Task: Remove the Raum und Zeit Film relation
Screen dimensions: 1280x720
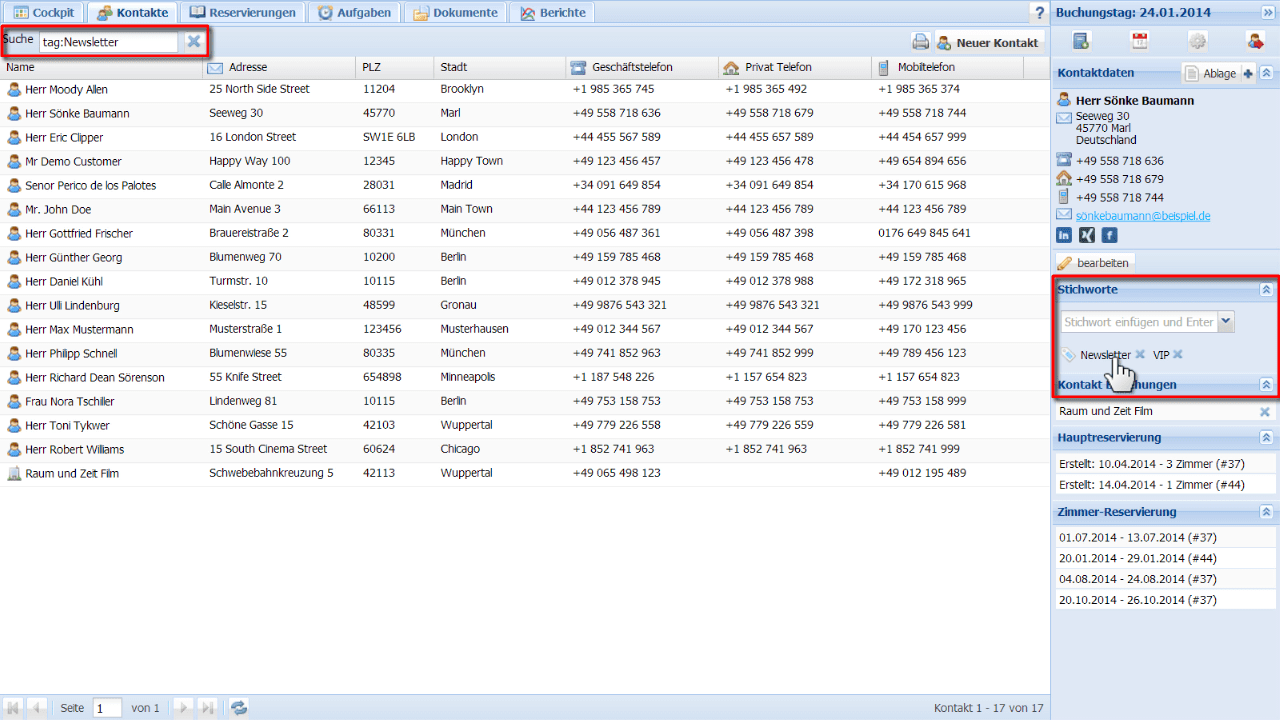Action: [x=1264, y=411]
